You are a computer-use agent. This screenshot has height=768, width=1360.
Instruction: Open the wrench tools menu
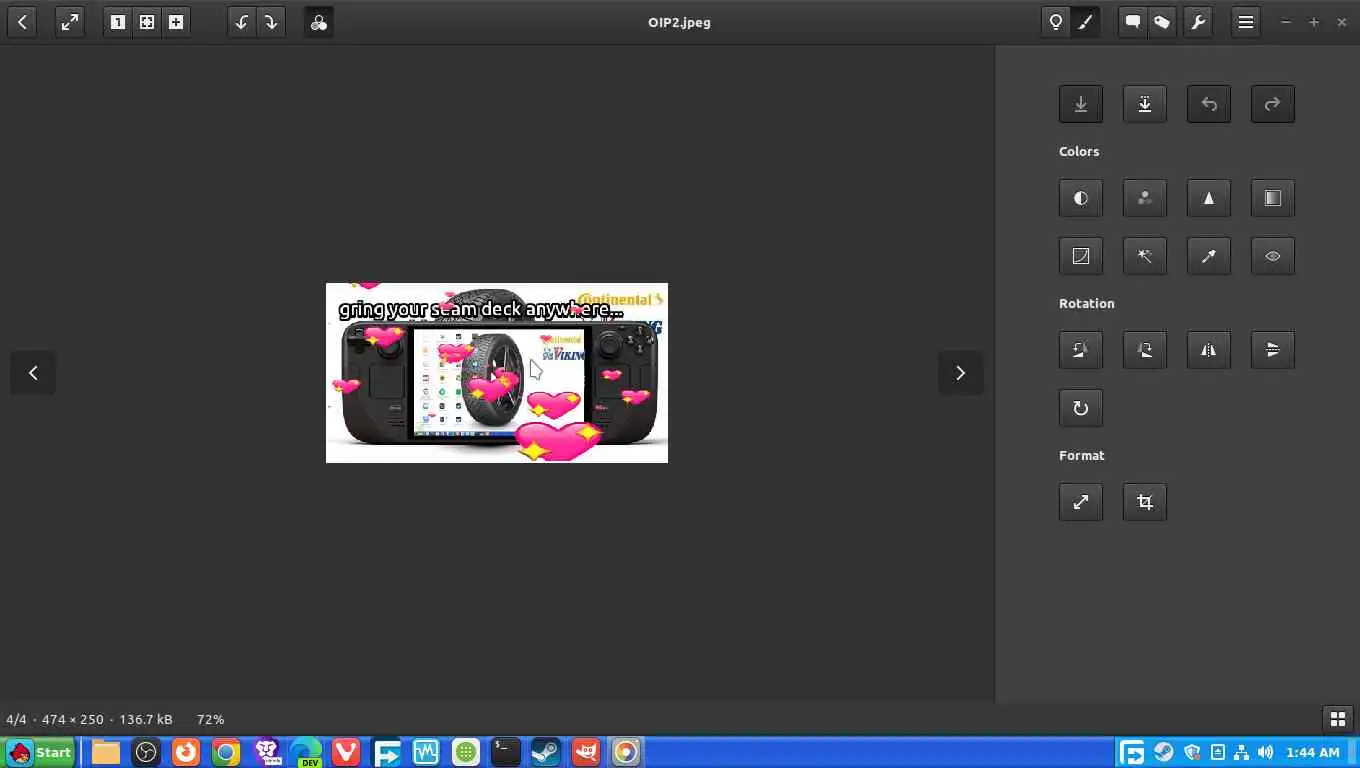(1198, 22)
